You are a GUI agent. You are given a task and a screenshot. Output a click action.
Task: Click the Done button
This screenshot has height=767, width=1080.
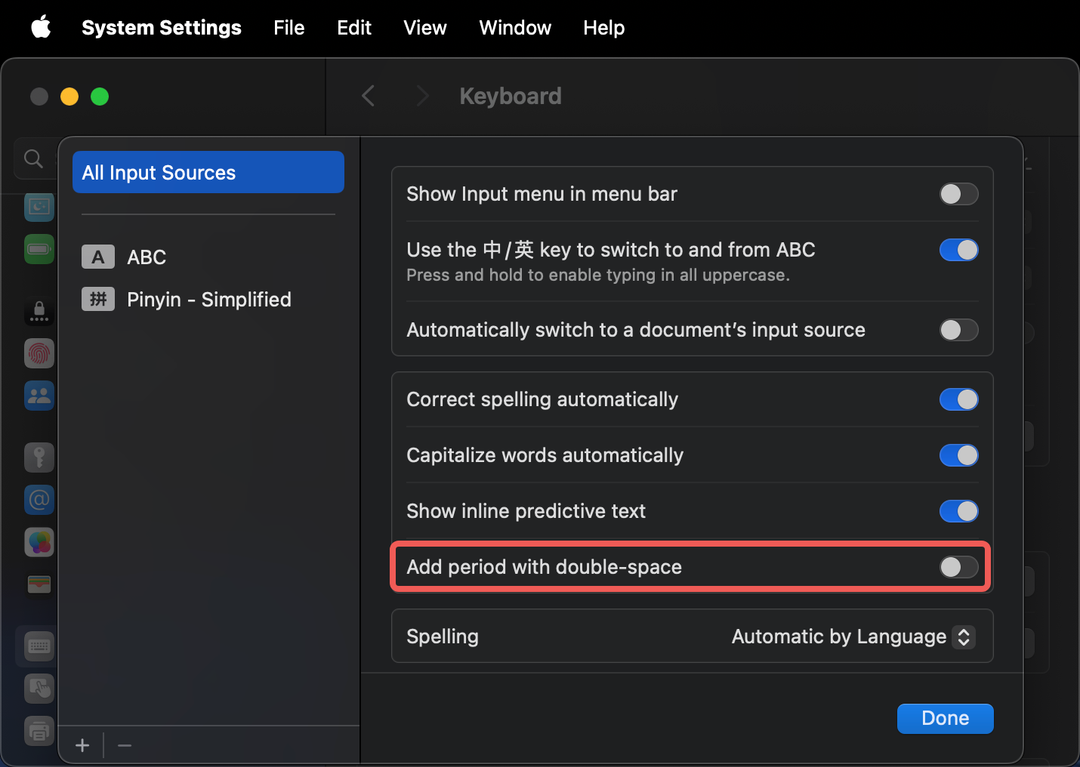click(x=944, y=718)
